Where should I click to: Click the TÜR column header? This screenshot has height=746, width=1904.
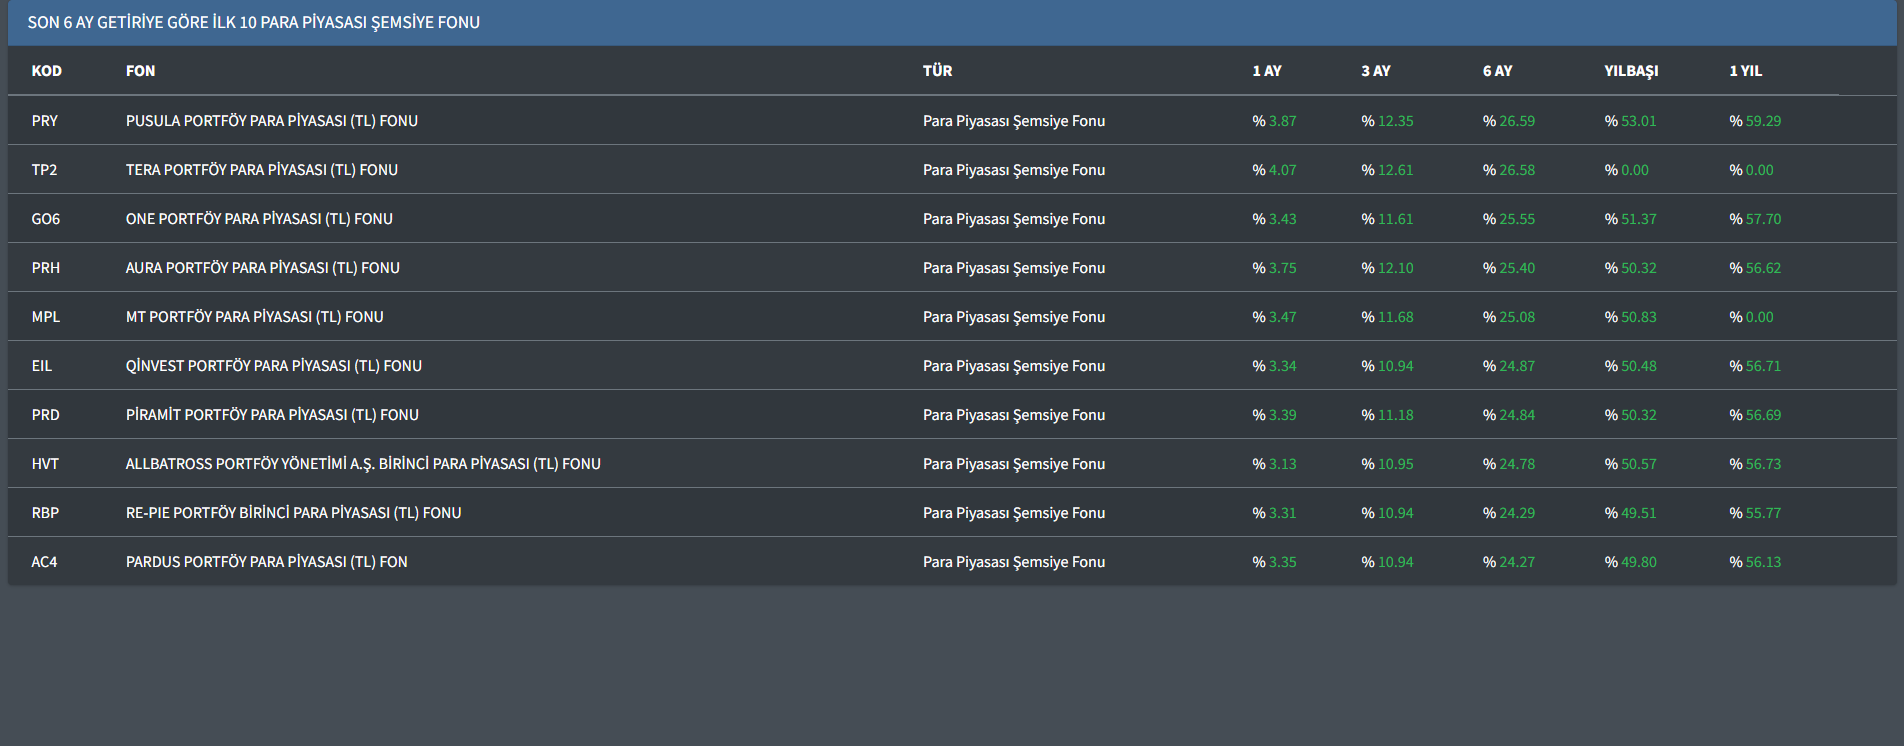[937, 71]
